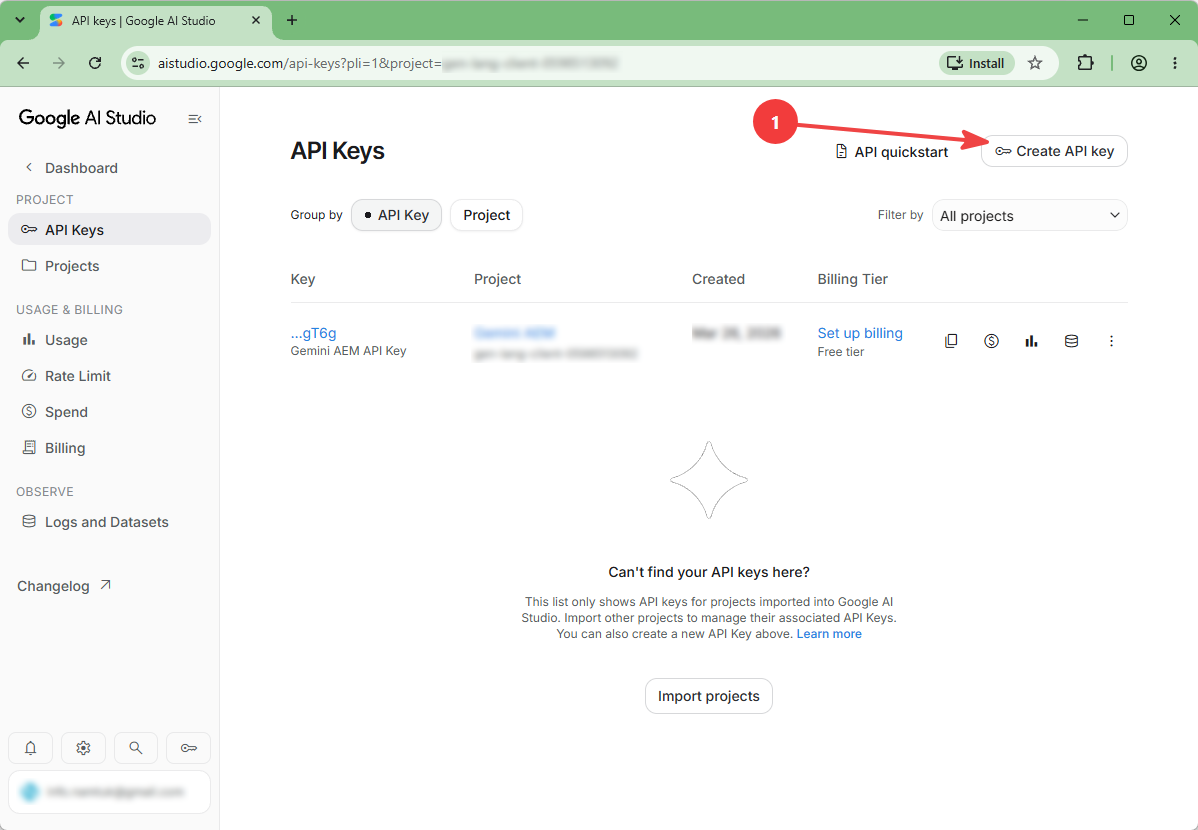Screen dimensions: 1198x830
Task: Open browser profile icon
Action: (x=1138, y=63)
